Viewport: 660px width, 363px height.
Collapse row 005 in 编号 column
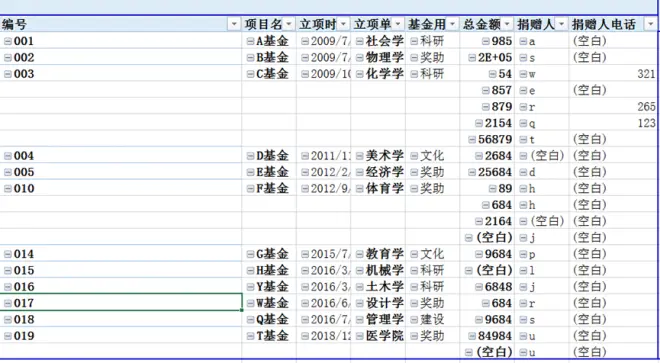[x=8, y=172]
